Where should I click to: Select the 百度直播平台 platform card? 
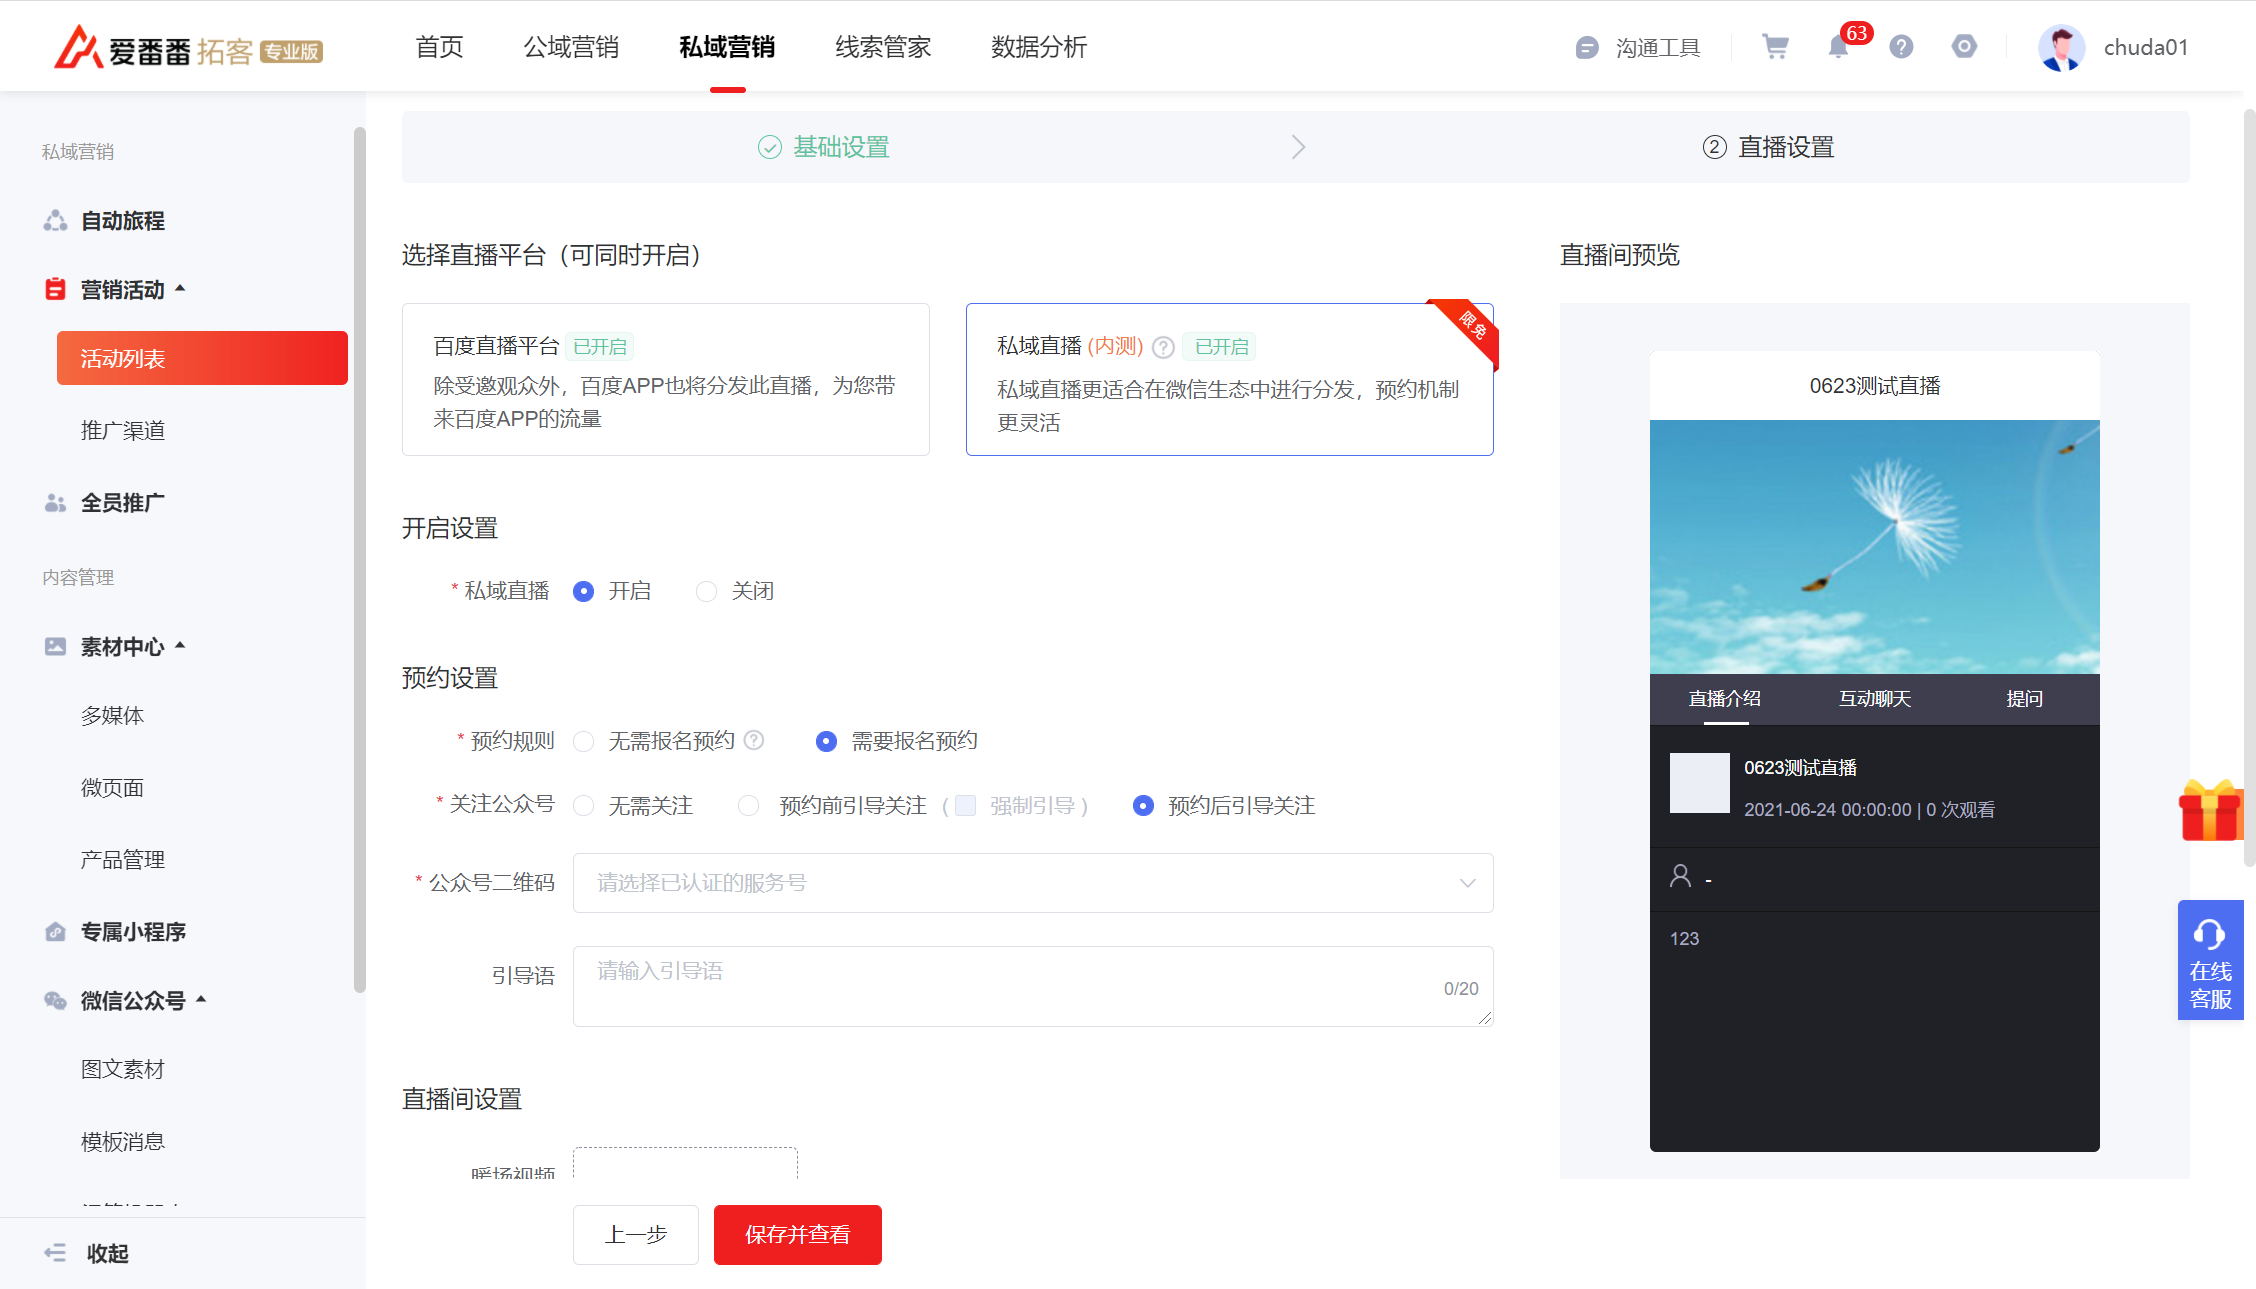click(666, 380)
